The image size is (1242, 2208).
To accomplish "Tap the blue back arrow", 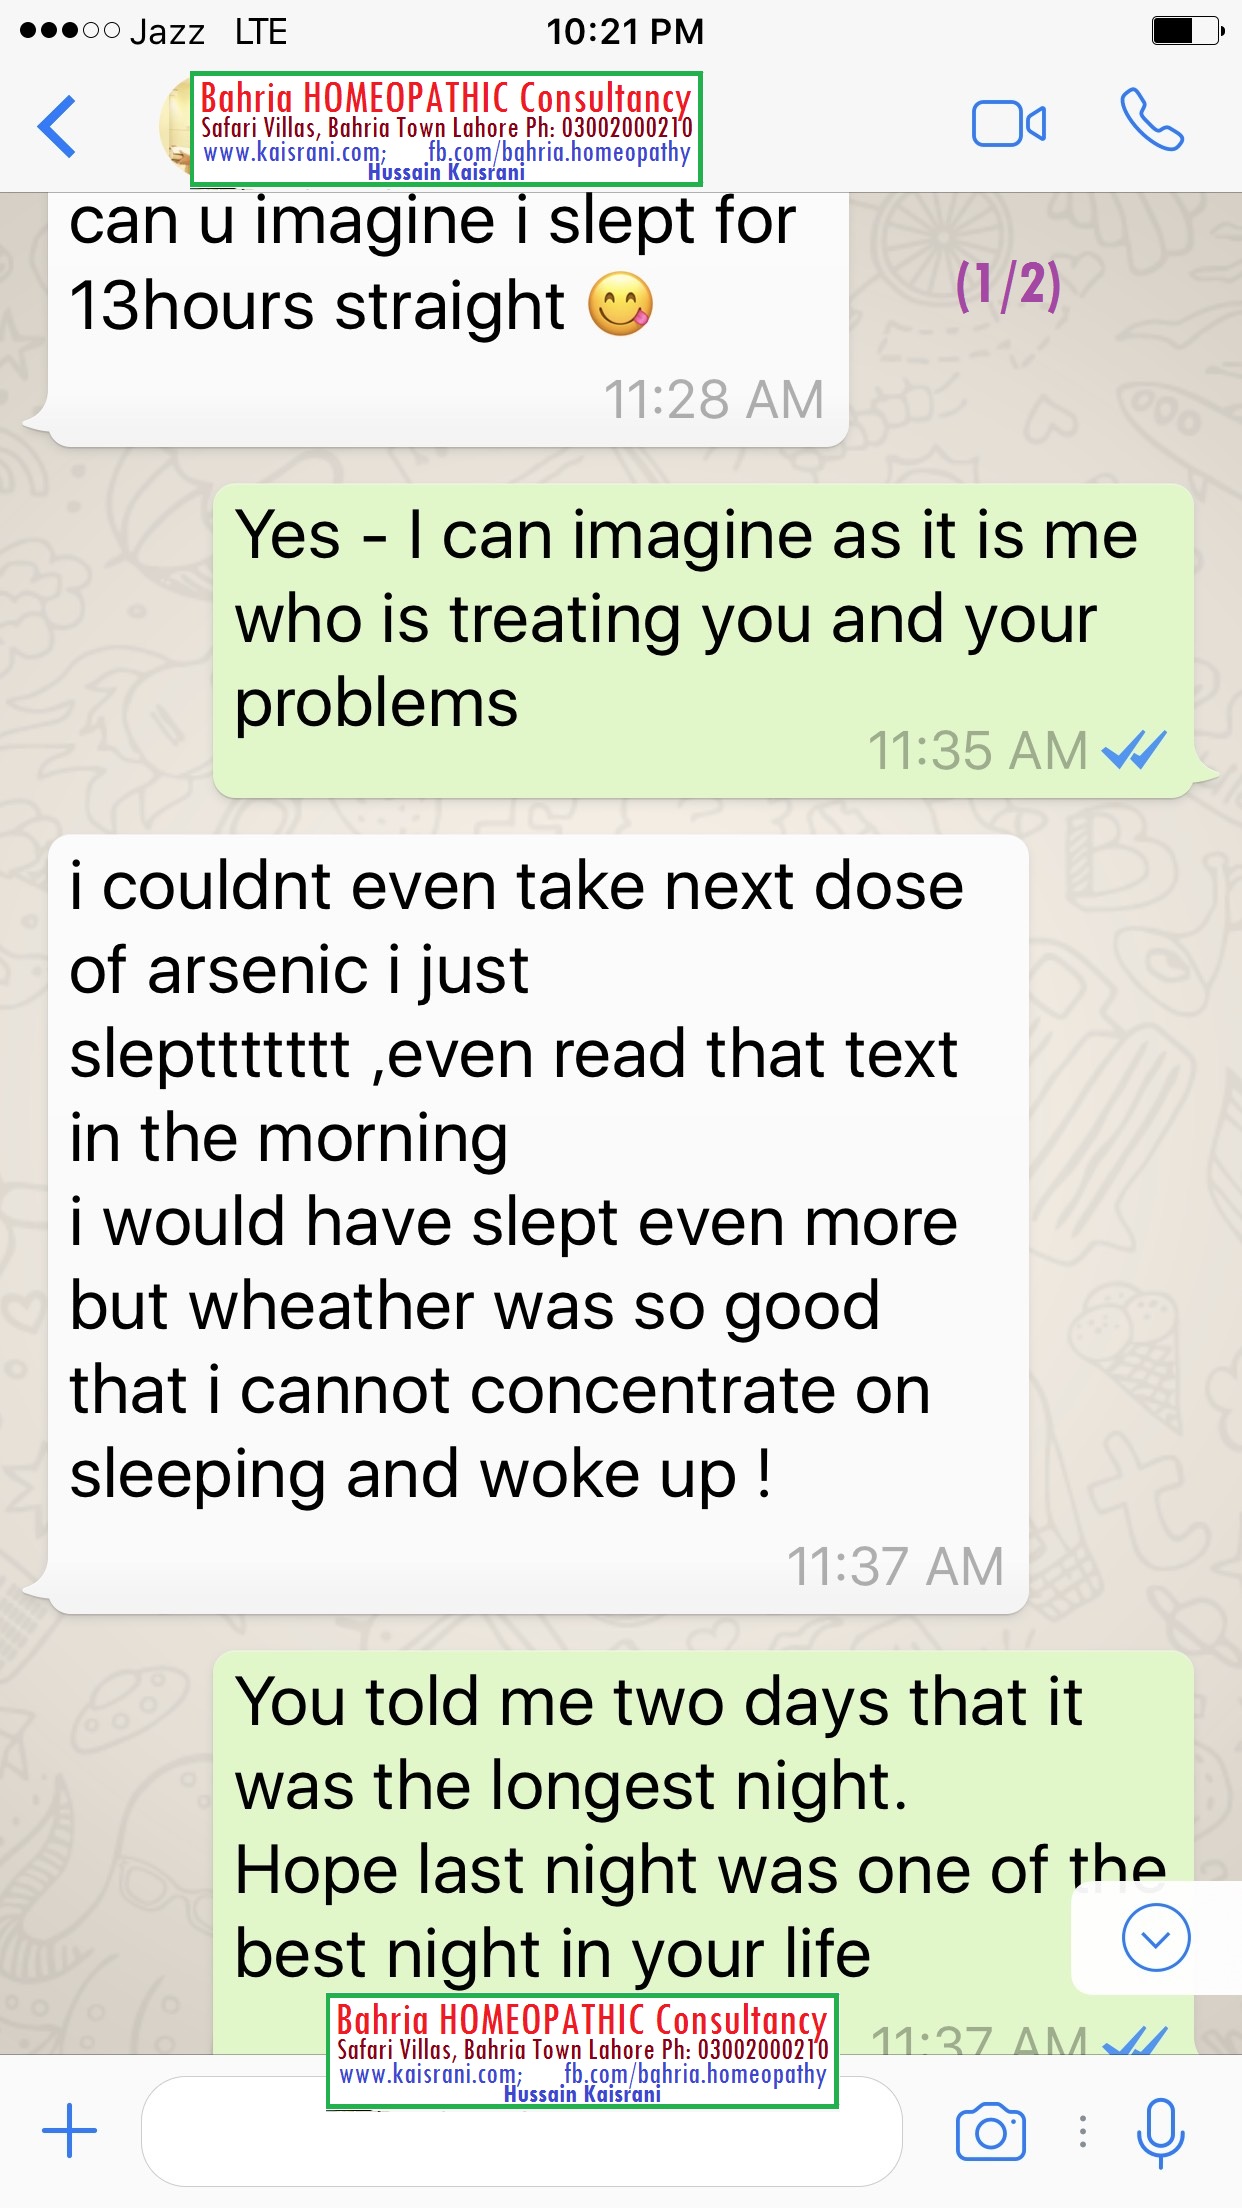I will [x=57, y=127].
